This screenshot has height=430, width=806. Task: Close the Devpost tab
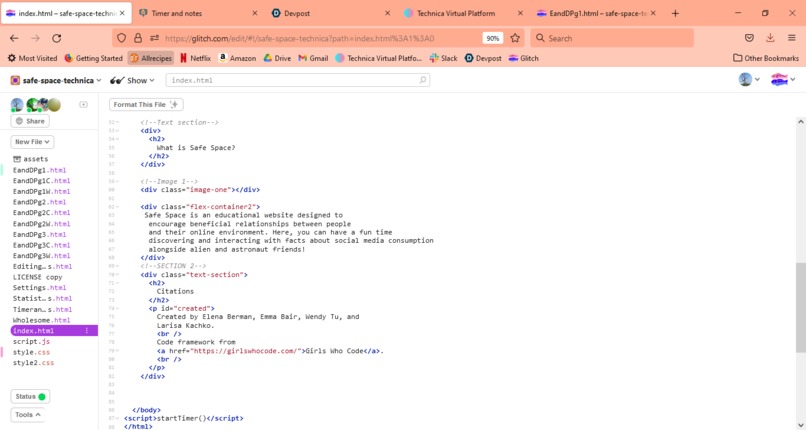[388, 13]
